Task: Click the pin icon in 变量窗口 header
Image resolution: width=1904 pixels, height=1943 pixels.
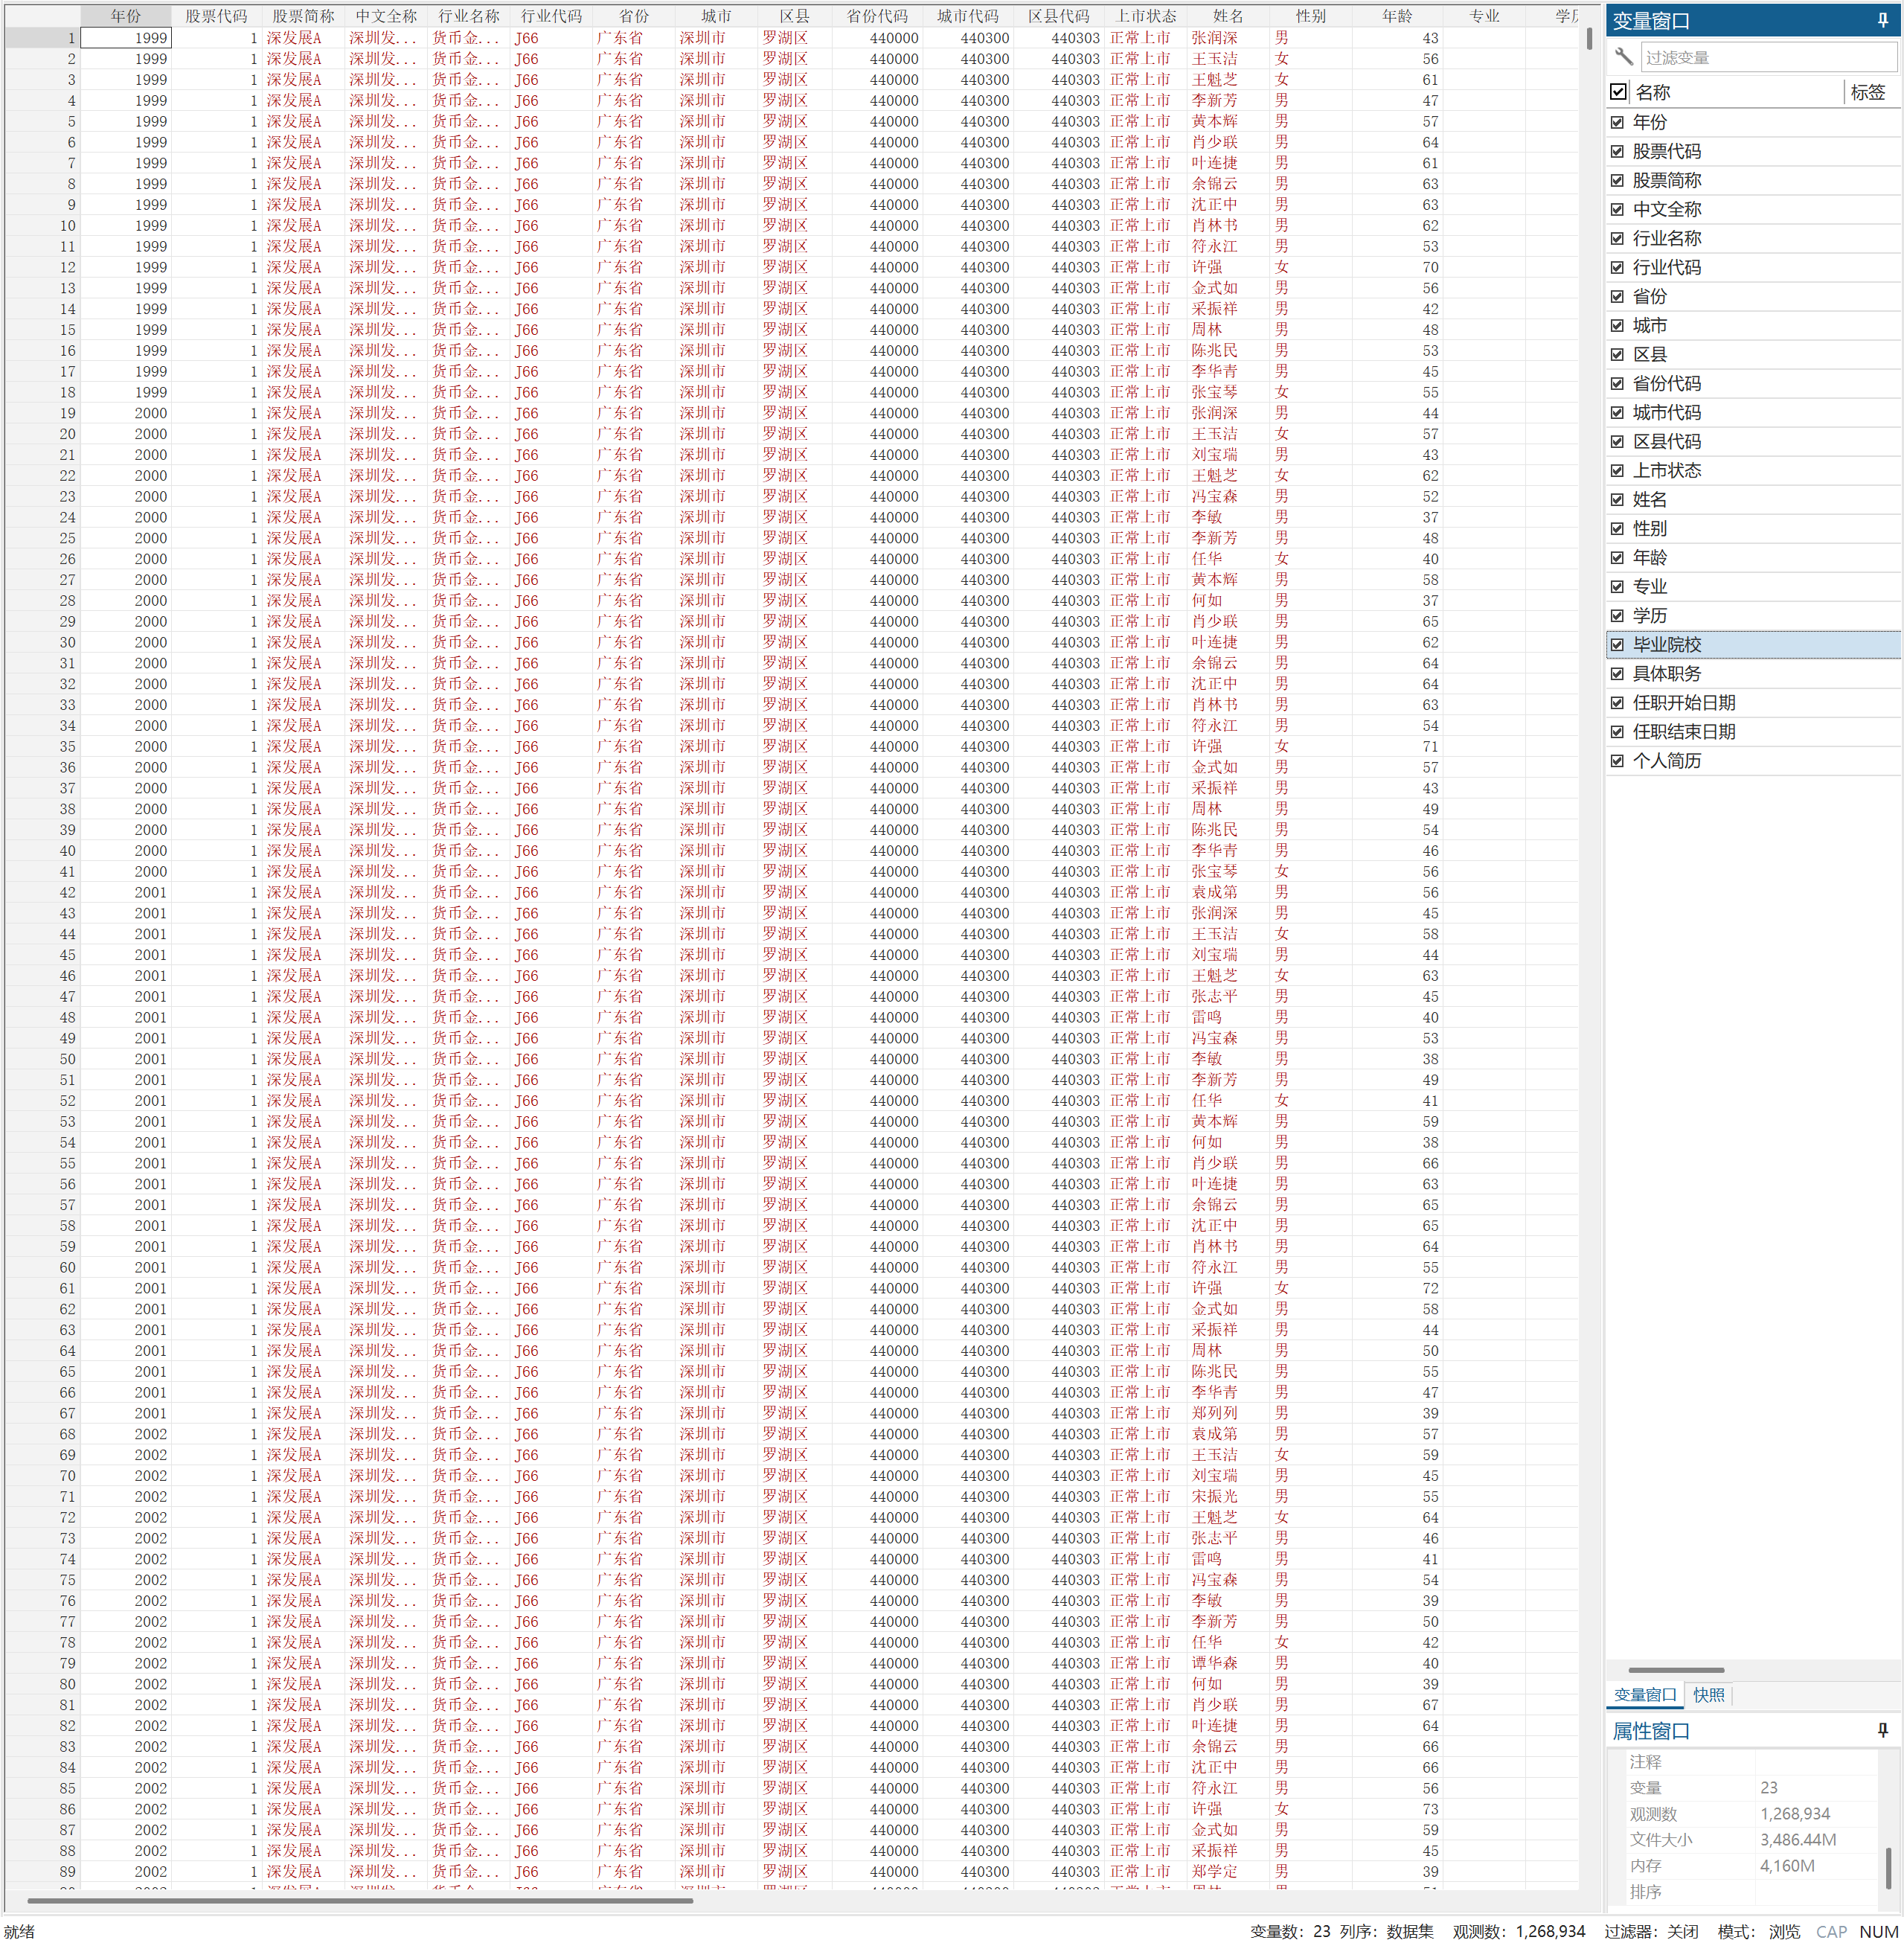Action: point(1882,20)
